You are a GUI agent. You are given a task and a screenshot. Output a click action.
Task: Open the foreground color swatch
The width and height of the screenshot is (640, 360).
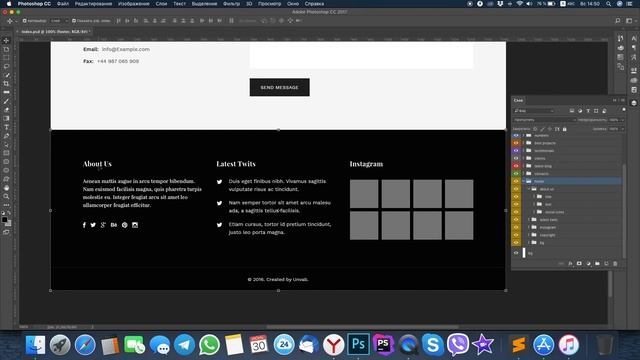pos(4,220)
